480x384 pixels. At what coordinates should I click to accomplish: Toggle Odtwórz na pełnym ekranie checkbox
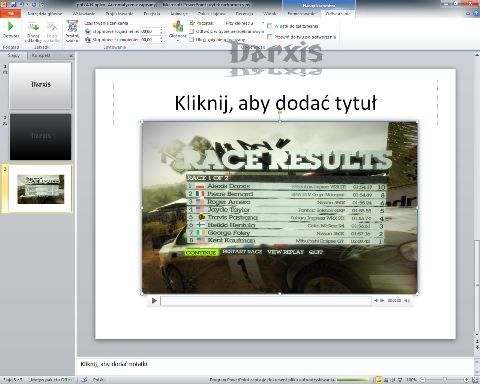[x=191, y=31]
